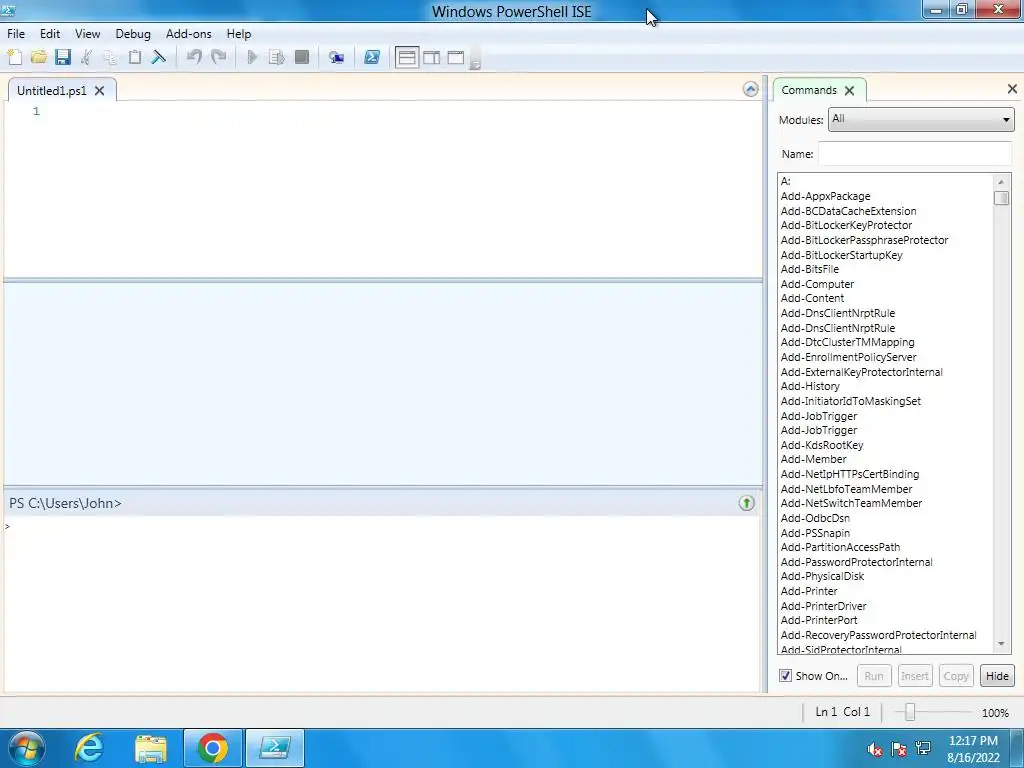Redo the edit via toolbar arrow
This screenshot has width=1024, height=768.
[219, 57]
